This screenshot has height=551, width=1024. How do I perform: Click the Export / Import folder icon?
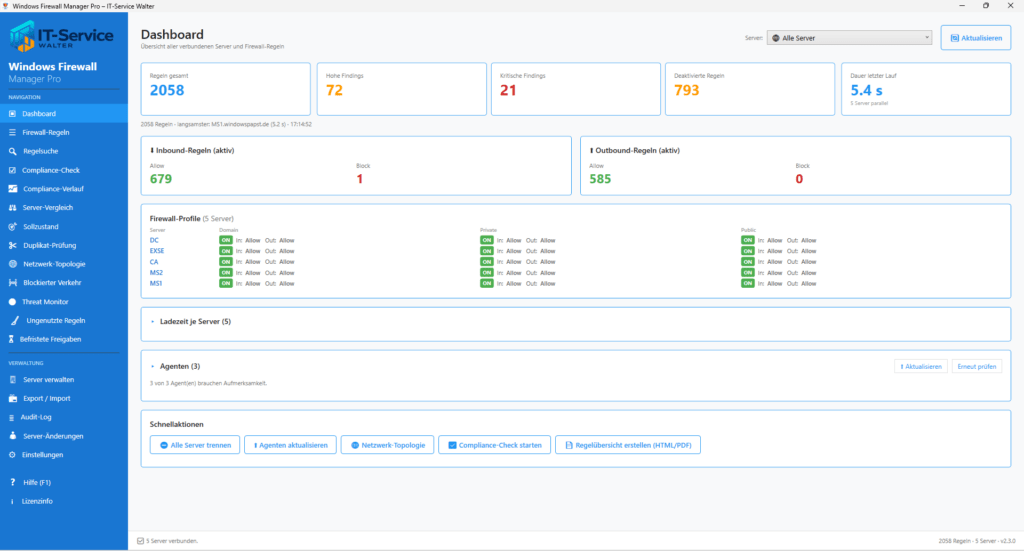(12, 398)
